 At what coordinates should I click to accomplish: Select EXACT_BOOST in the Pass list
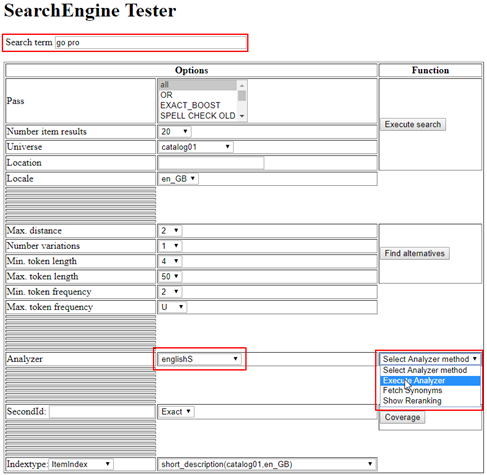point(198,105)
